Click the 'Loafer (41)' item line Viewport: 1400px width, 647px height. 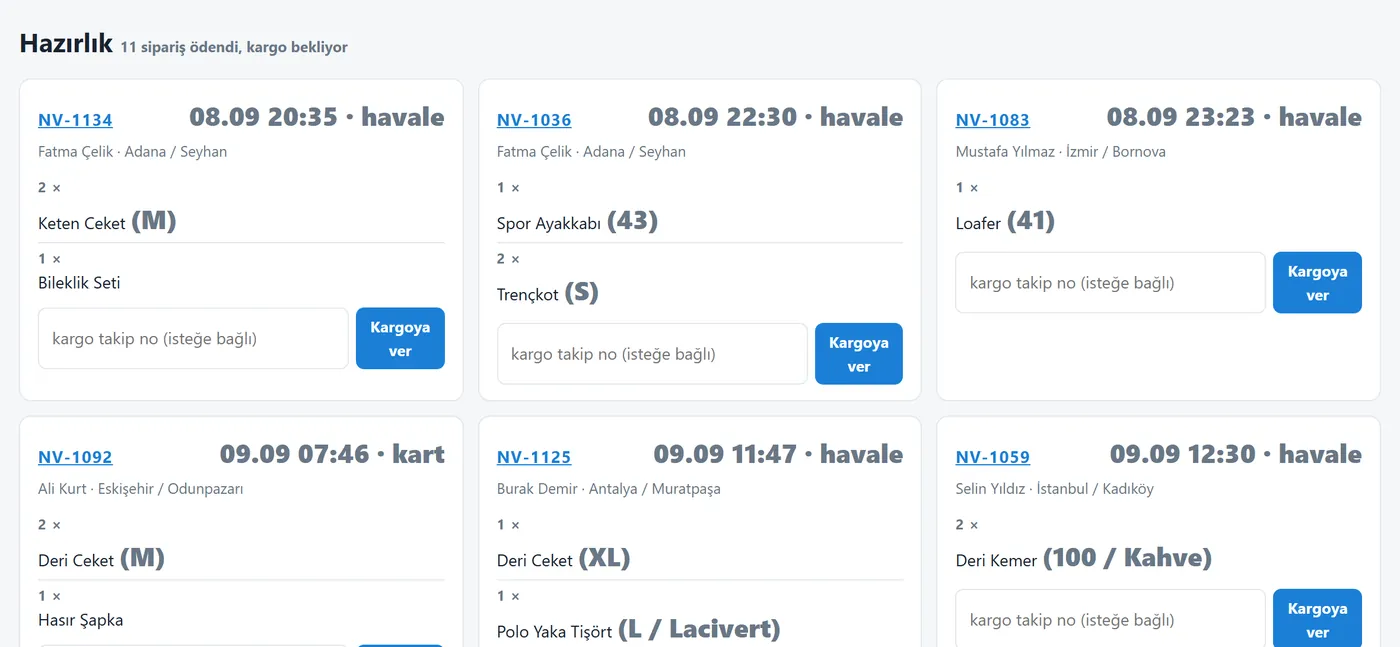(x=1005, y=221)
